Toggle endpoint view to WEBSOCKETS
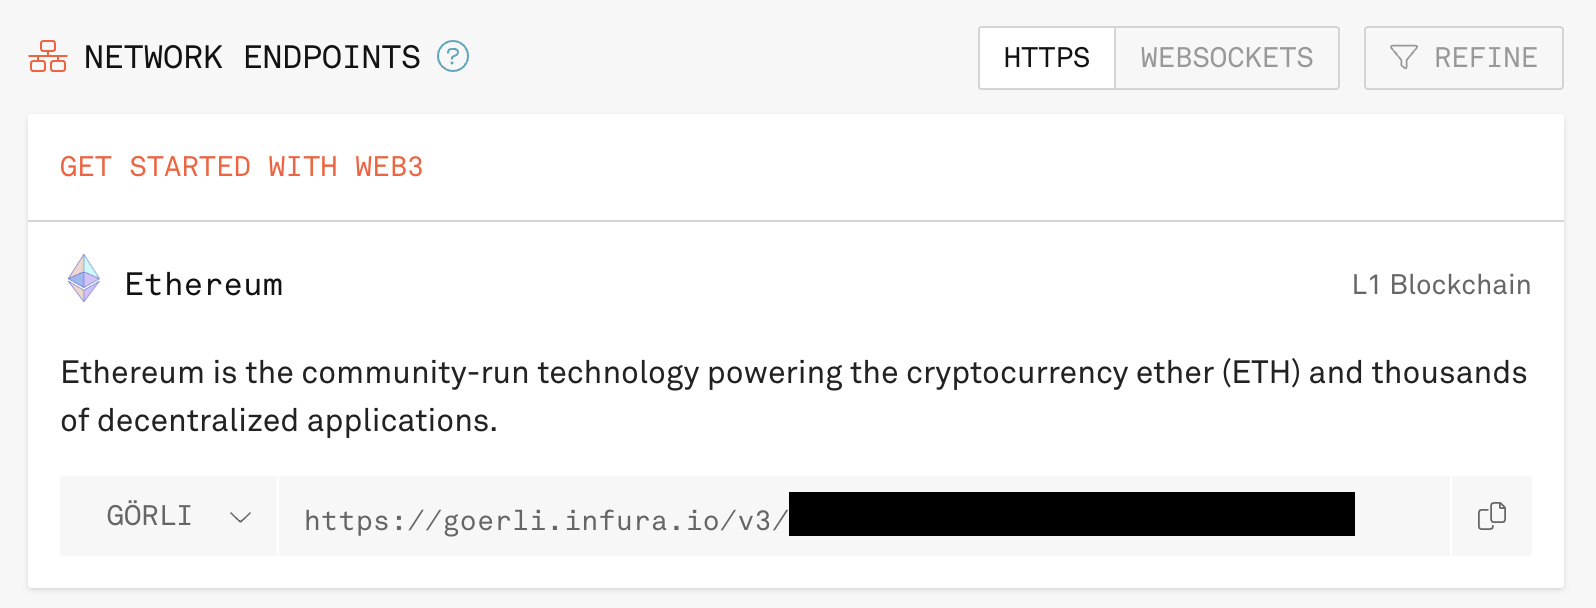 click(1227, 57)
